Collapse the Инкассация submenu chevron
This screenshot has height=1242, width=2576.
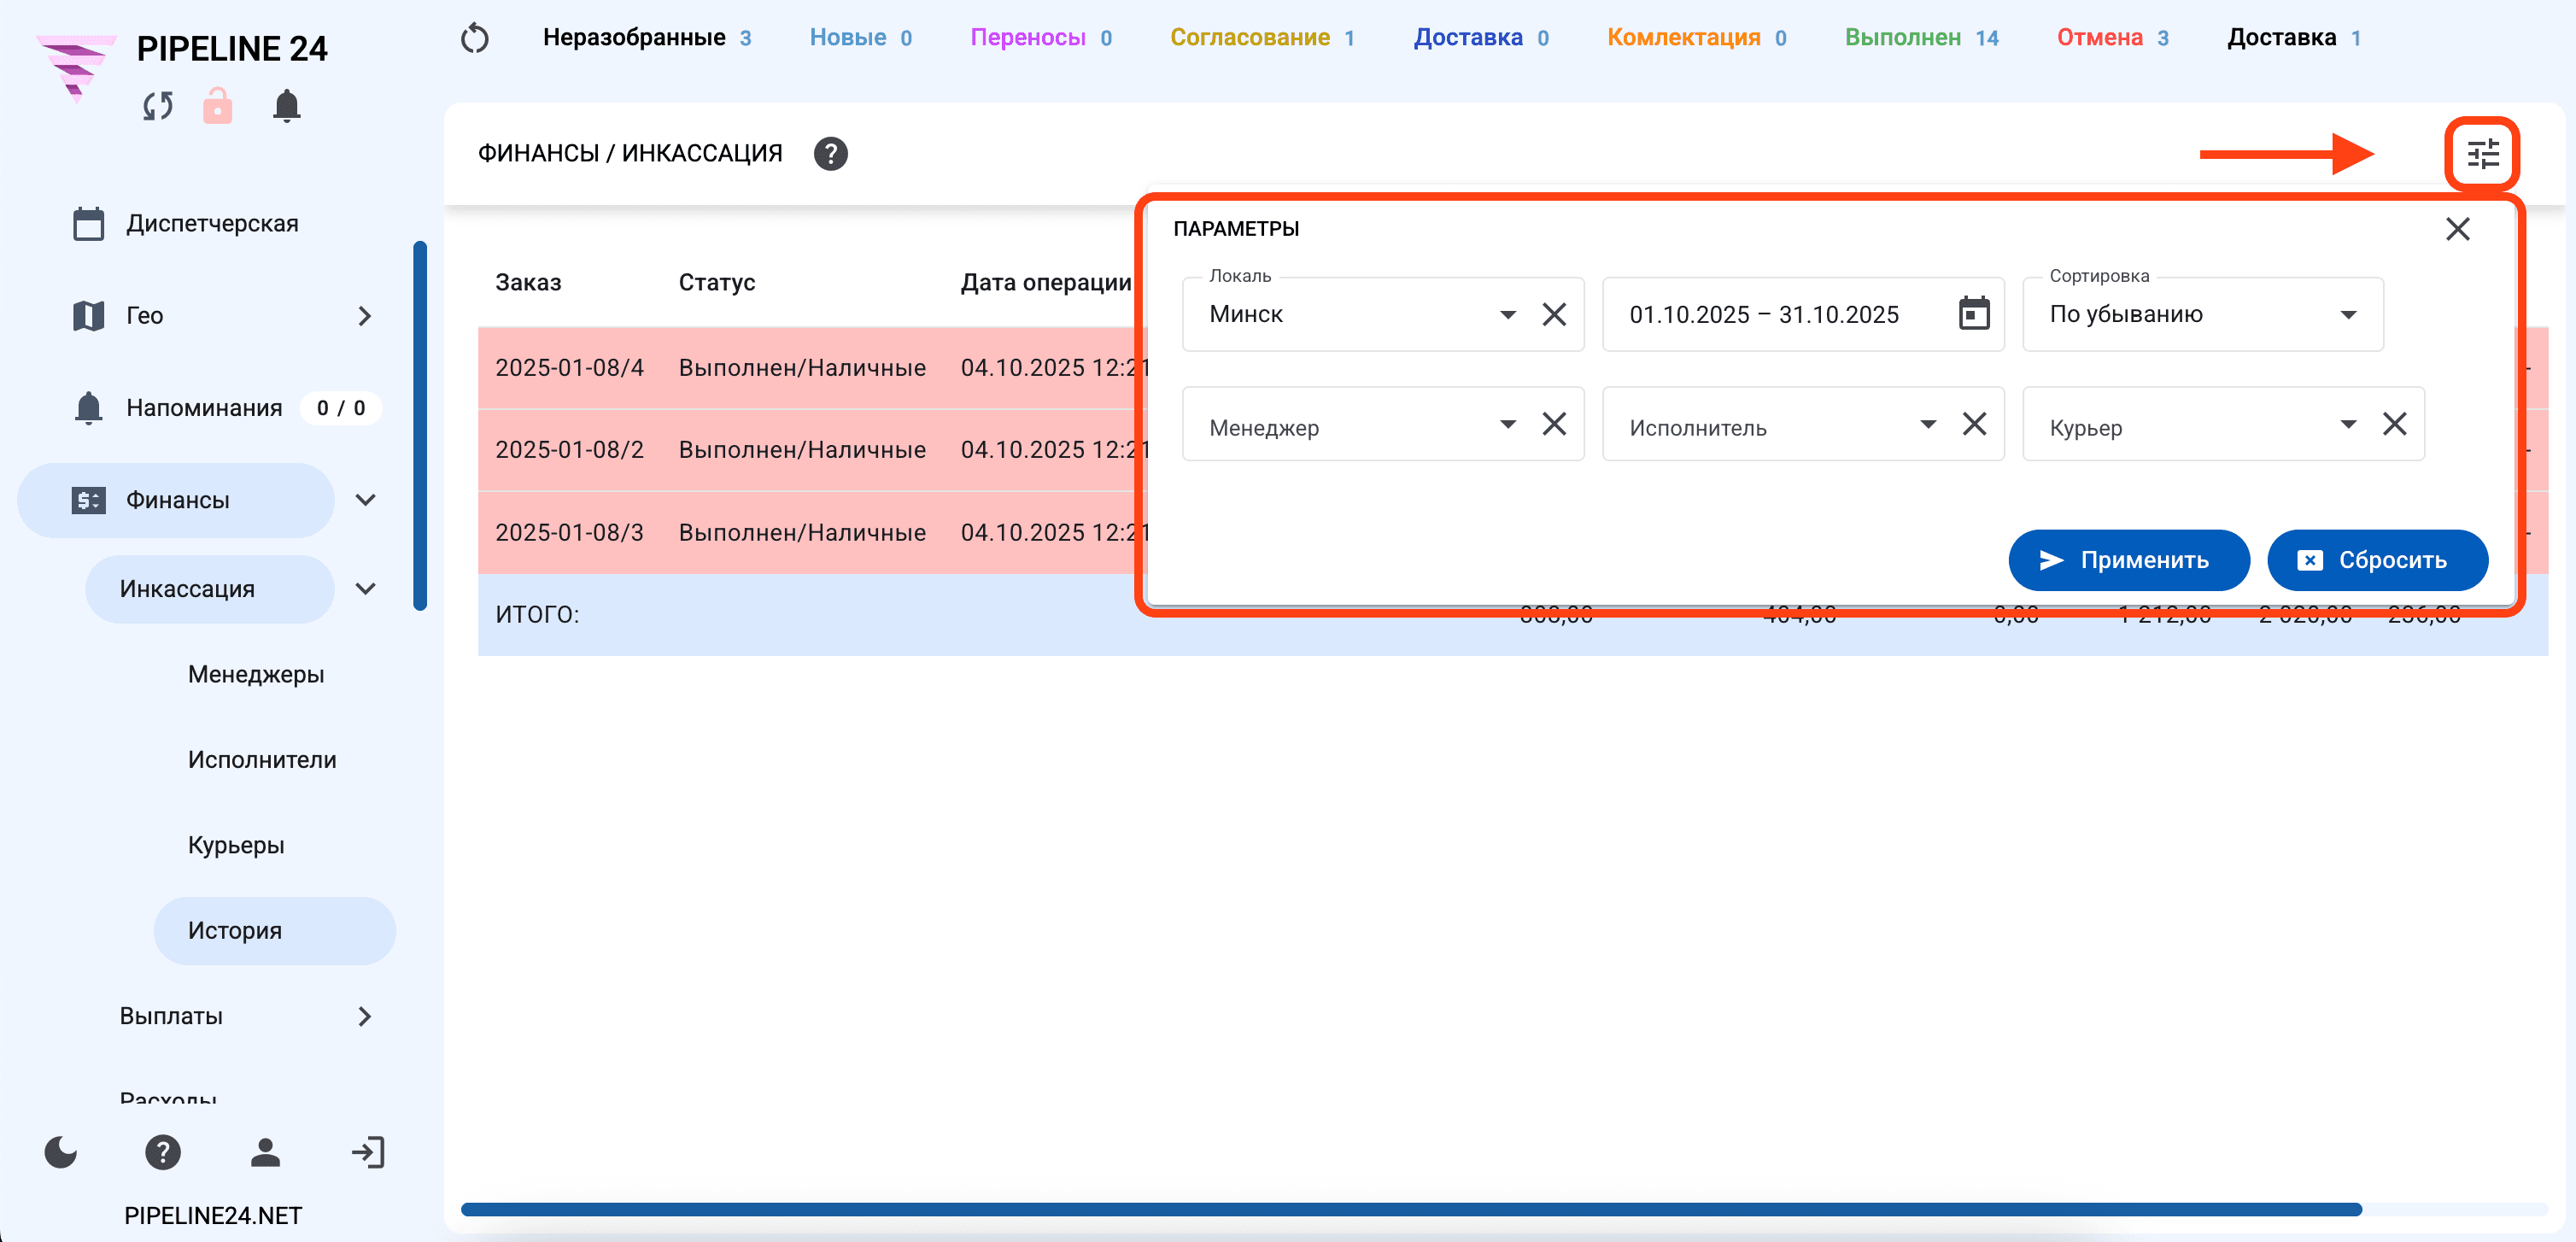366,589
